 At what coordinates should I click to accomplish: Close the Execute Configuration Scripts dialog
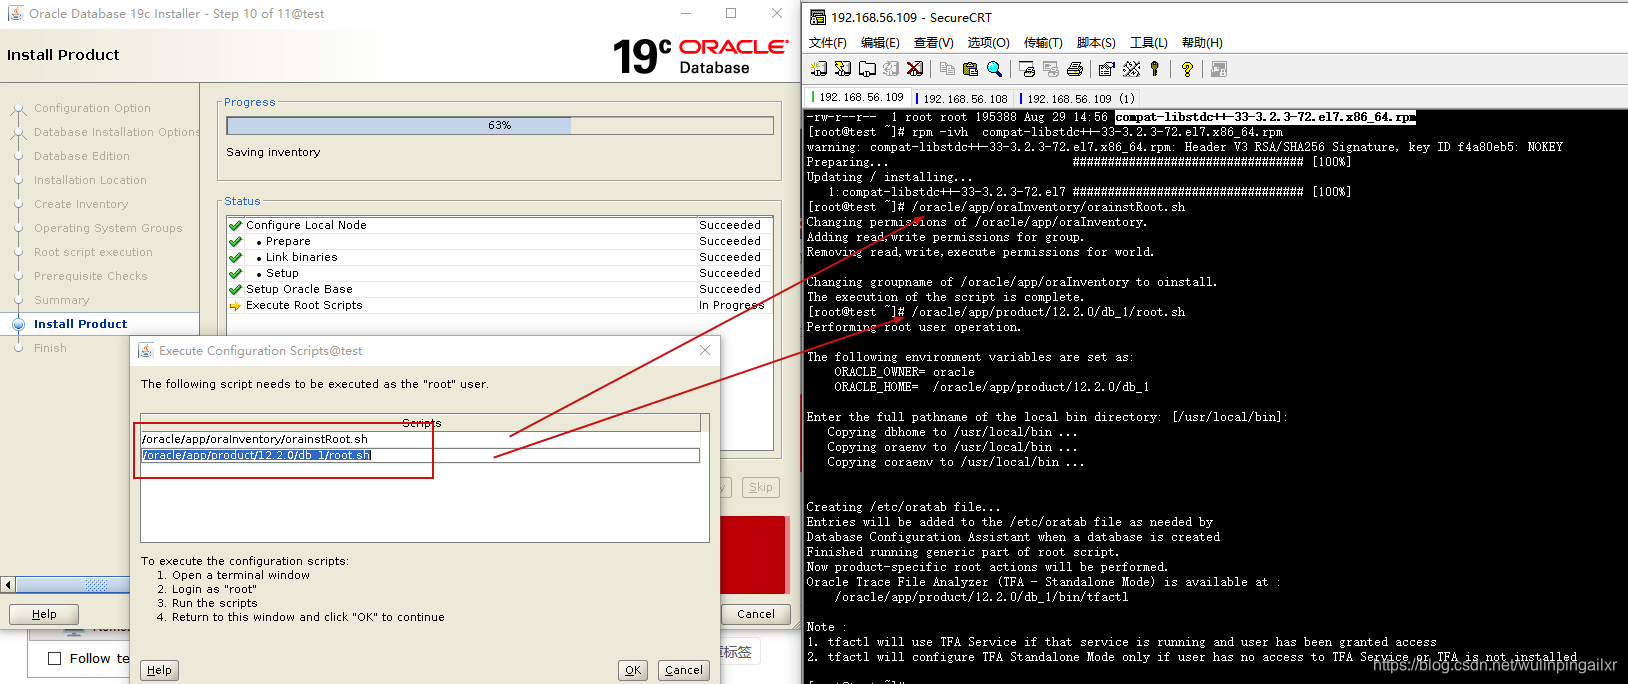[x=705, y=350]
